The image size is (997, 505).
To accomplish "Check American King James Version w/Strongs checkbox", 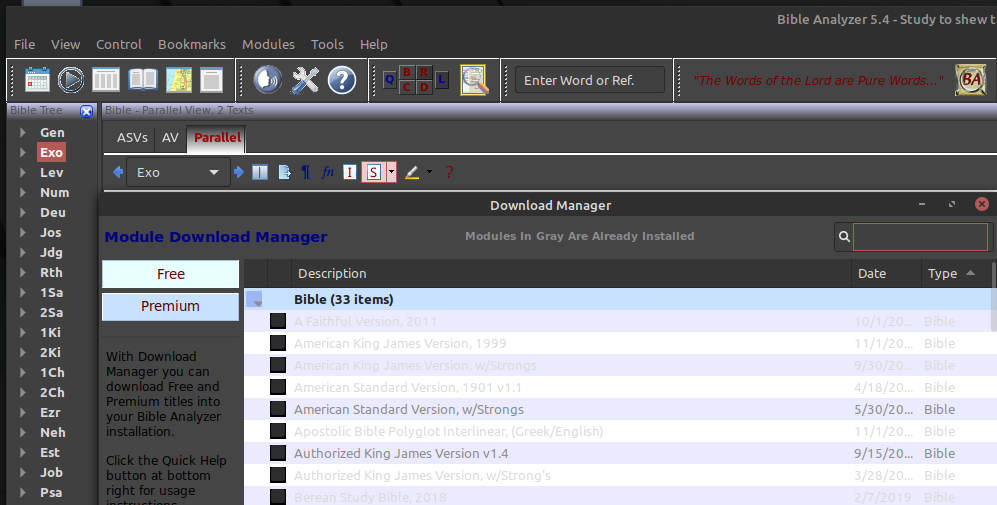I will (278, 365).
